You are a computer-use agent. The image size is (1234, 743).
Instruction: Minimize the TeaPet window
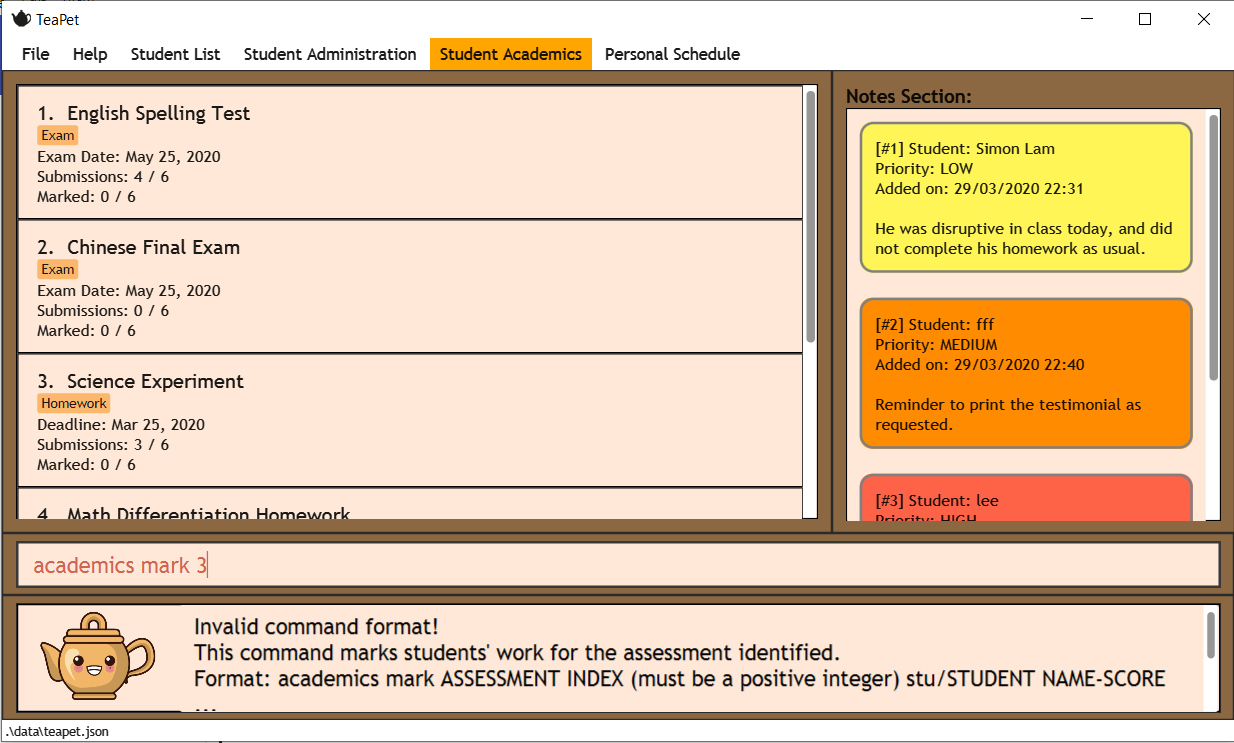[x=1088, y=19]
